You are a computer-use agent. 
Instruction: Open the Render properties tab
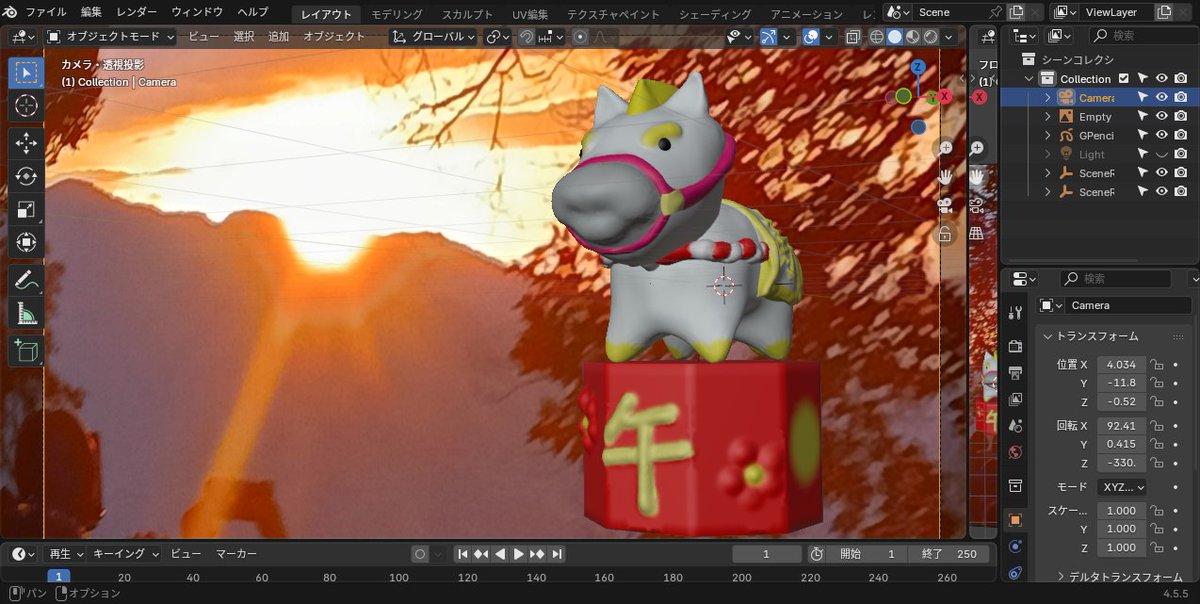(x=1015, y=346)
